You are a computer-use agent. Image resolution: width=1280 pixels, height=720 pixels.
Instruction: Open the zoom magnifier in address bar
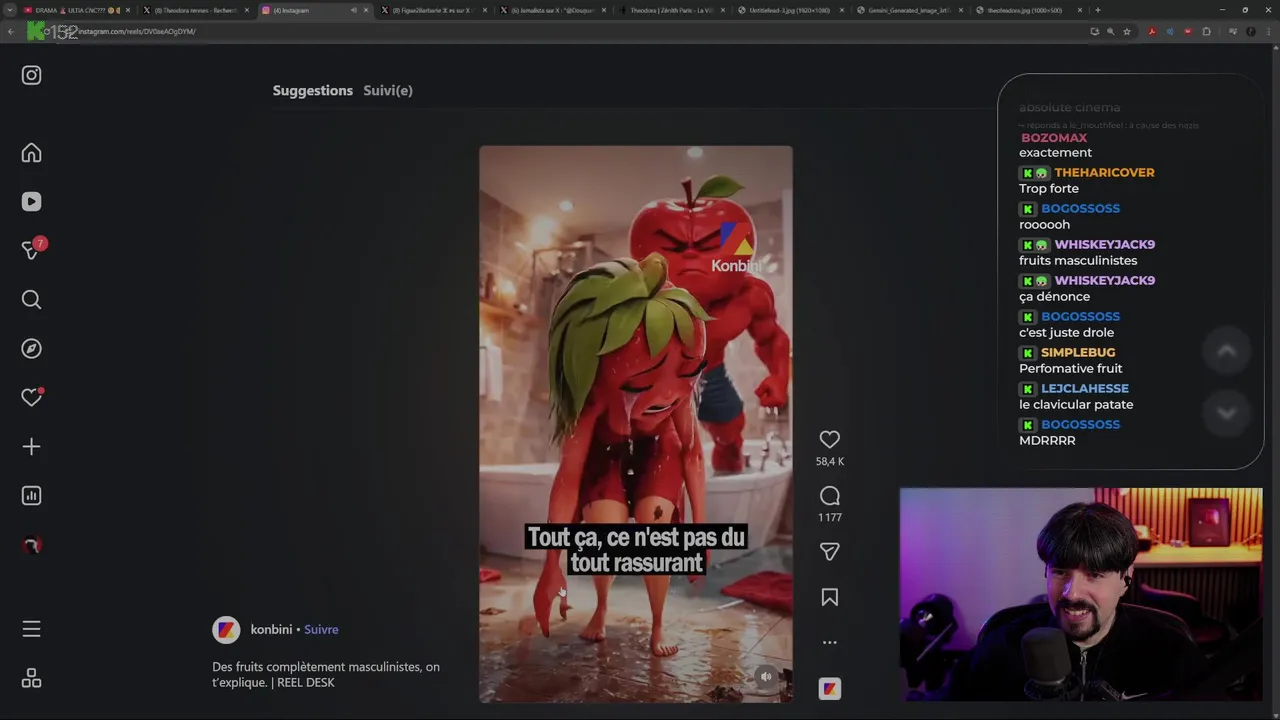coord(1110,31)
